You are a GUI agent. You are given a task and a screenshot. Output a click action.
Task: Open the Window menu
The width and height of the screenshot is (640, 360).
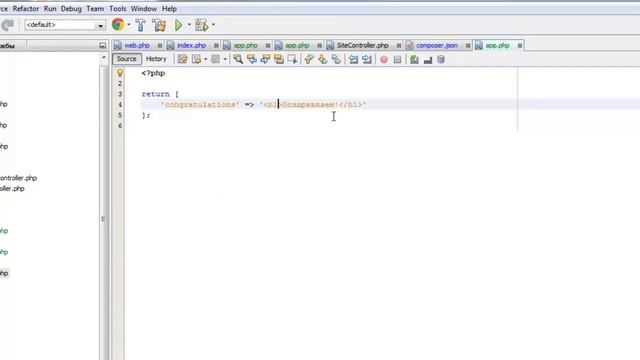[x=144, y=9]
